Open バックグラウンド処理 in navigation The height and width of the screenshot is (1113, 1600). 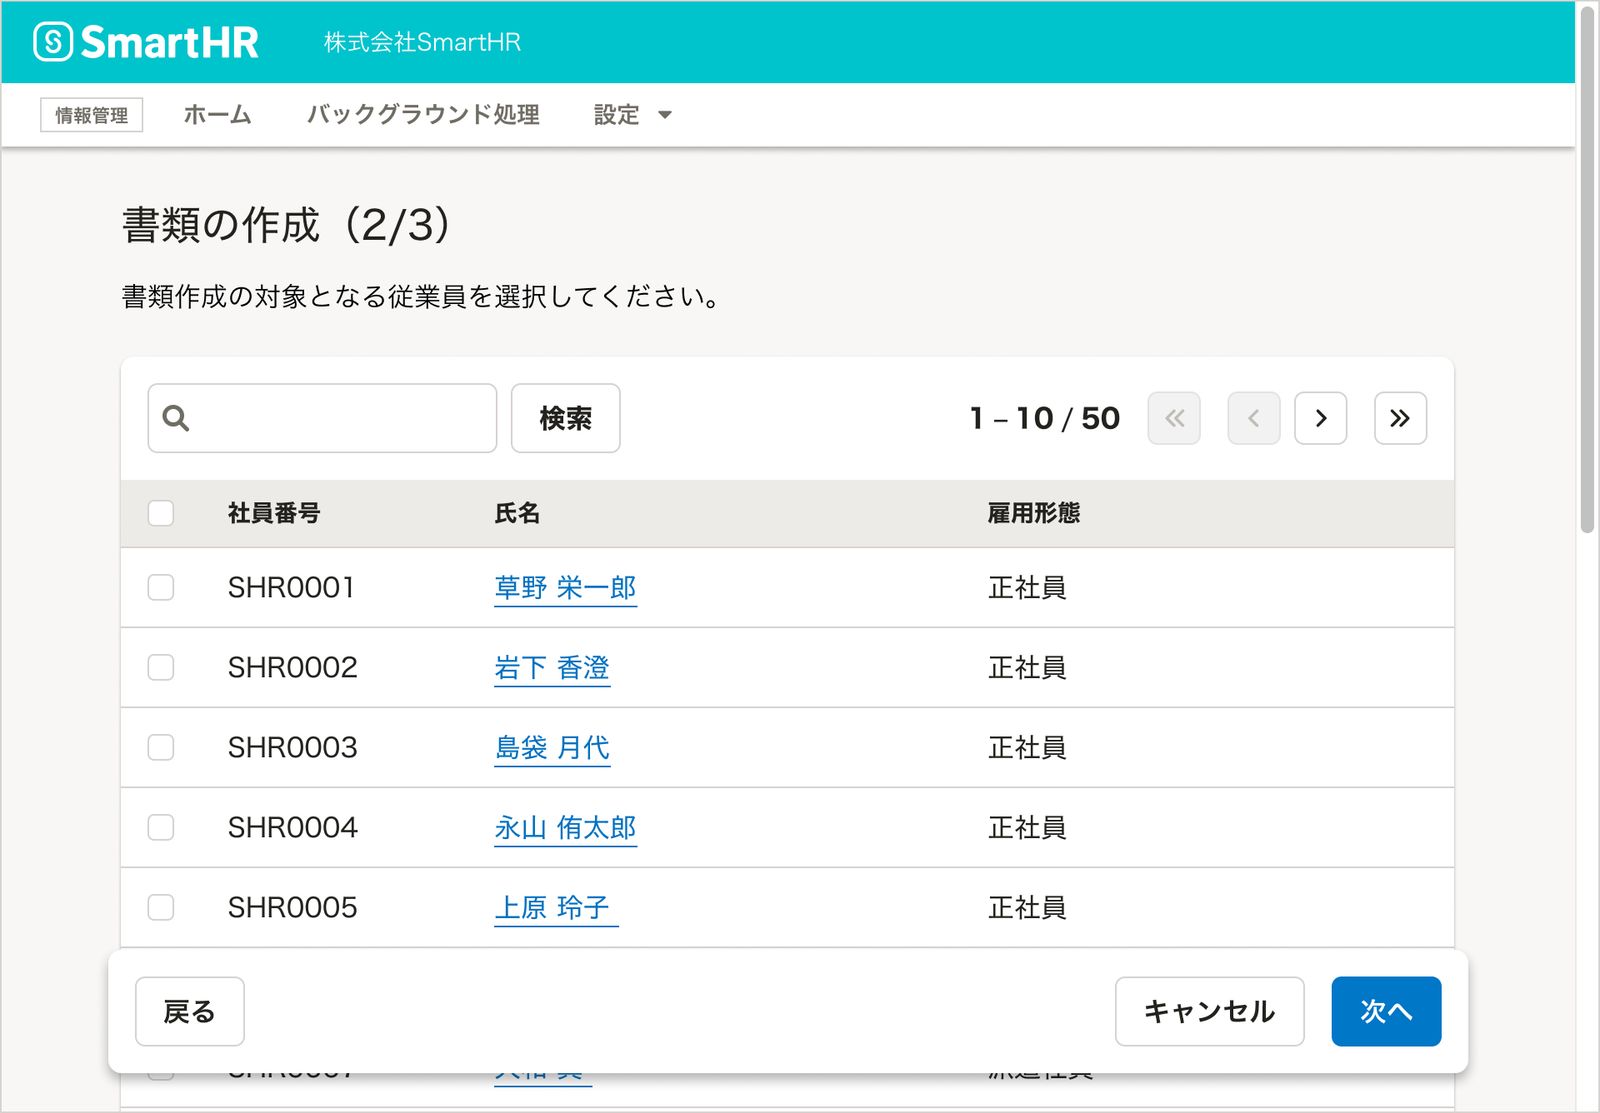click(423, 115)
